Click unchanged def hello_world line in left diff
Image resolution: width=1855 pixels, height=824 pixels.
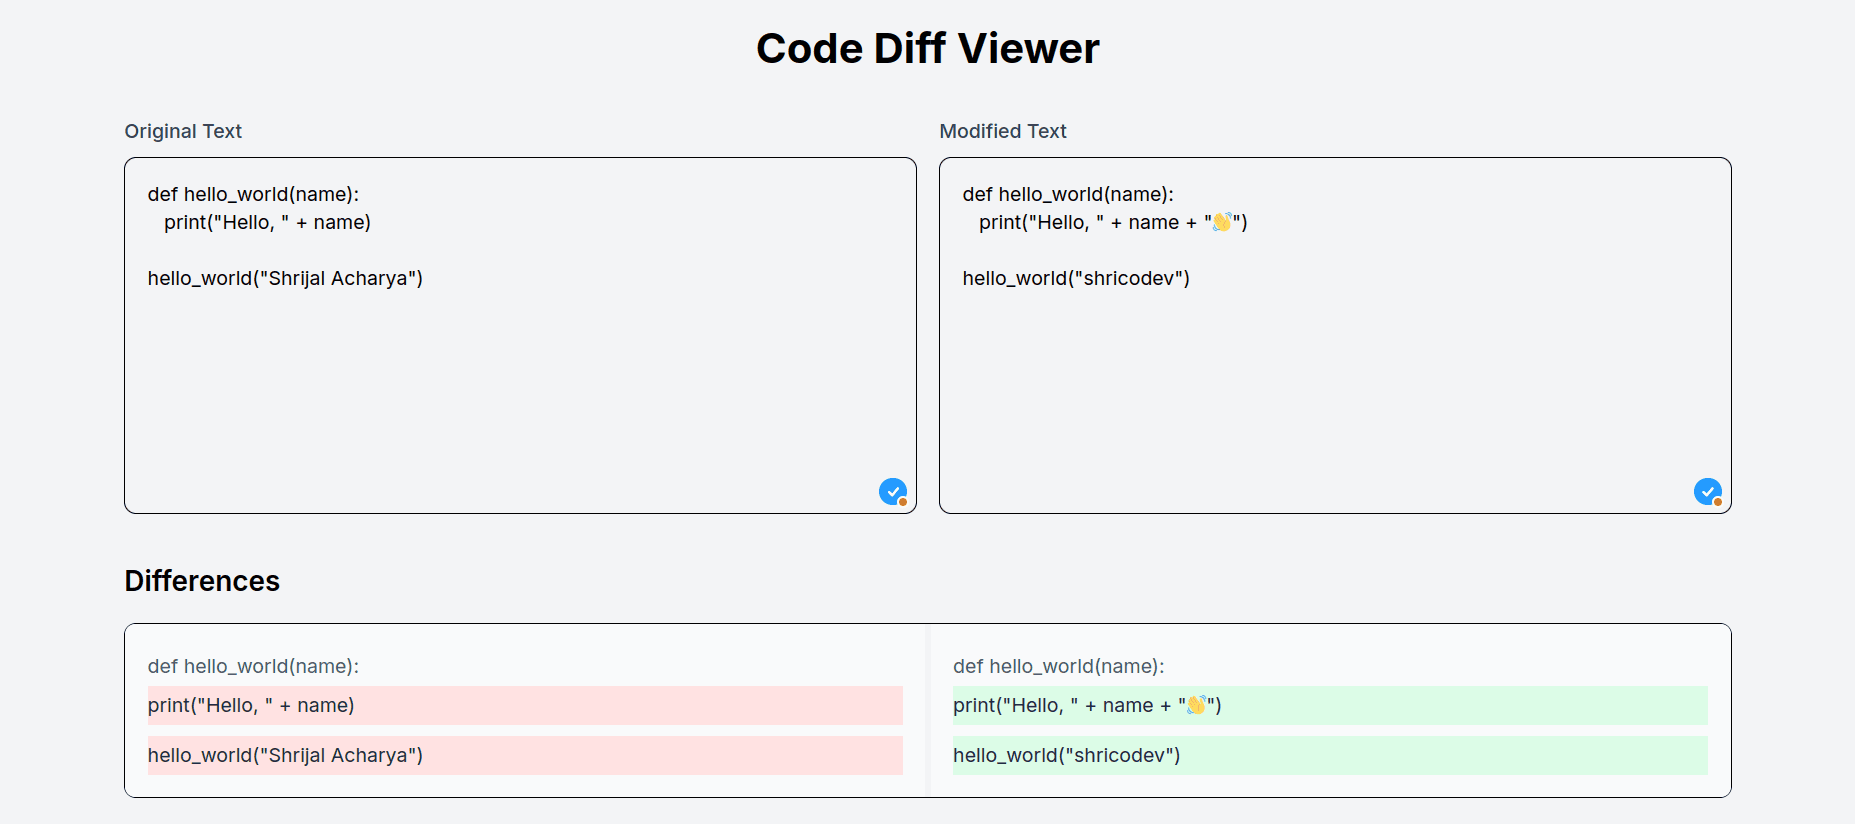pyautogui.click(x=253, y=666)
